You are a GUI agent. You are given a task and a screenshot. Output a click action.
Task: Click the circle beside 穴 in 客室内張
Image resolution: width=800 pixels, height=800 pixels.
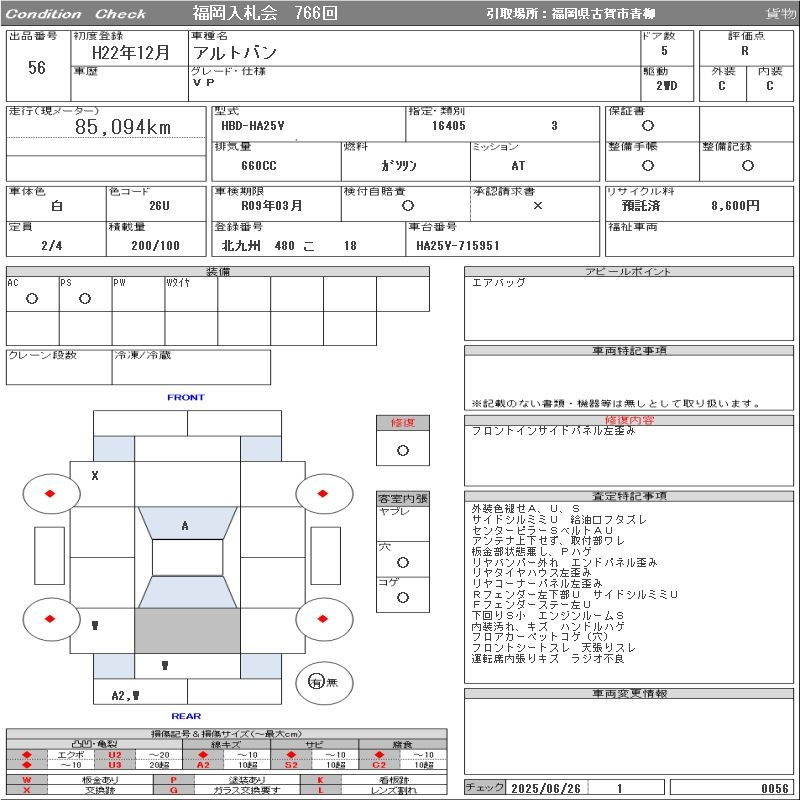coord(403,562)
